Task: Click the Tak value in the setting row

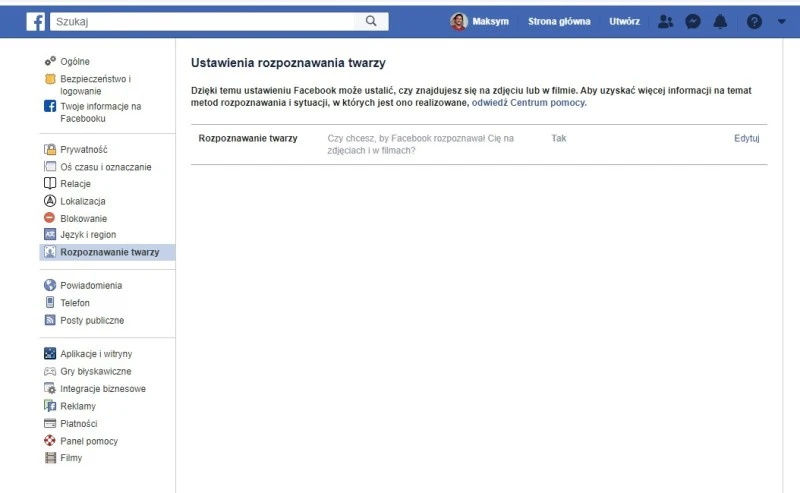Action: pos(559,138)
